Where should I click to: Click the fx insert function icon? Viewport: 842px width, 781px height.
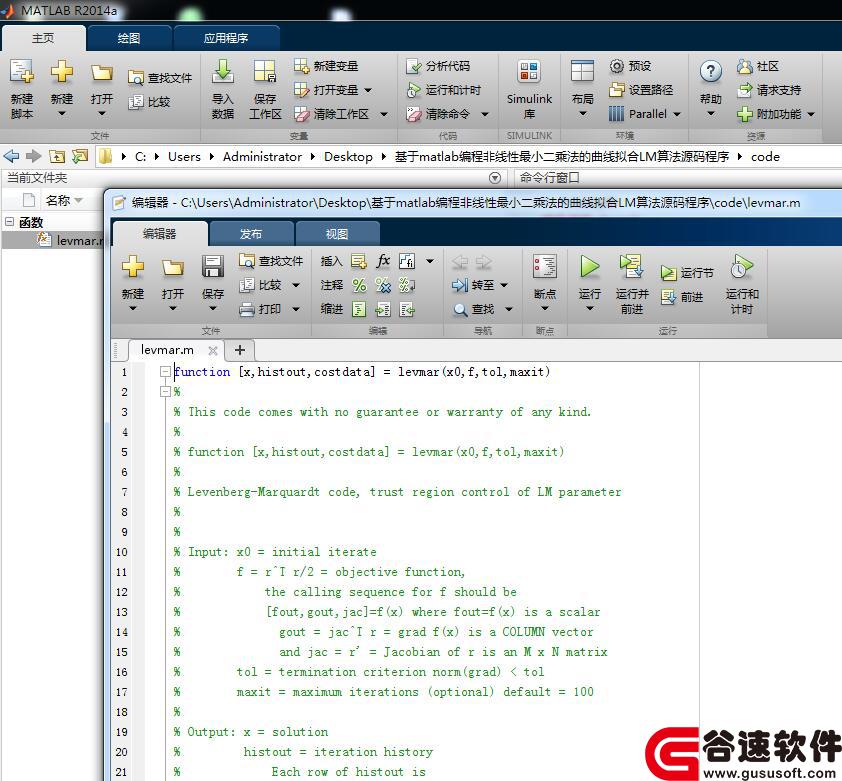pos(383,261)
